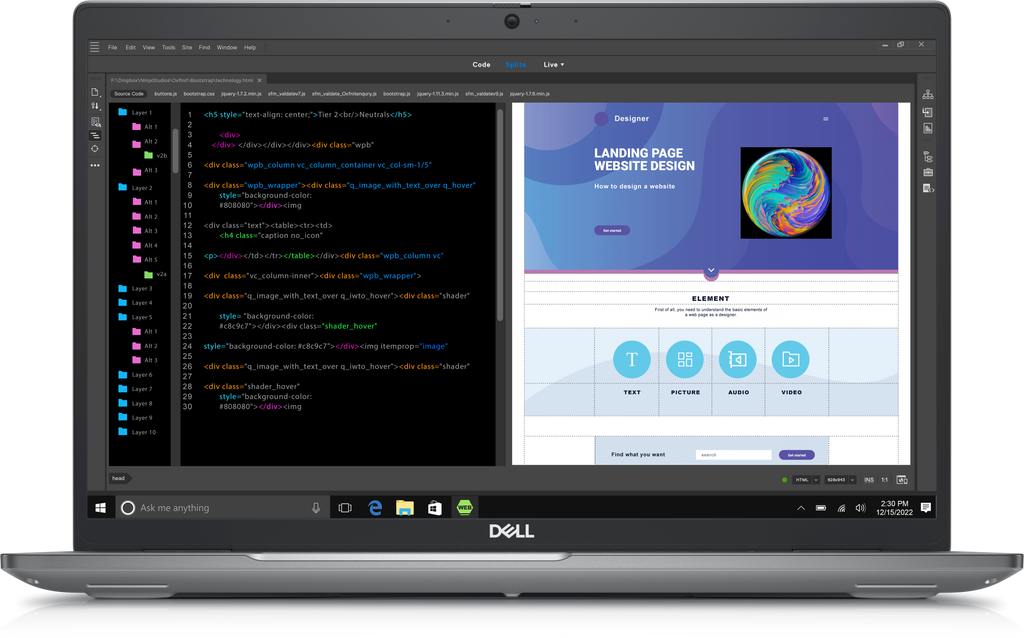
Task: Open the site map hierarchy panel icon
Action: (x=927, y=95)
